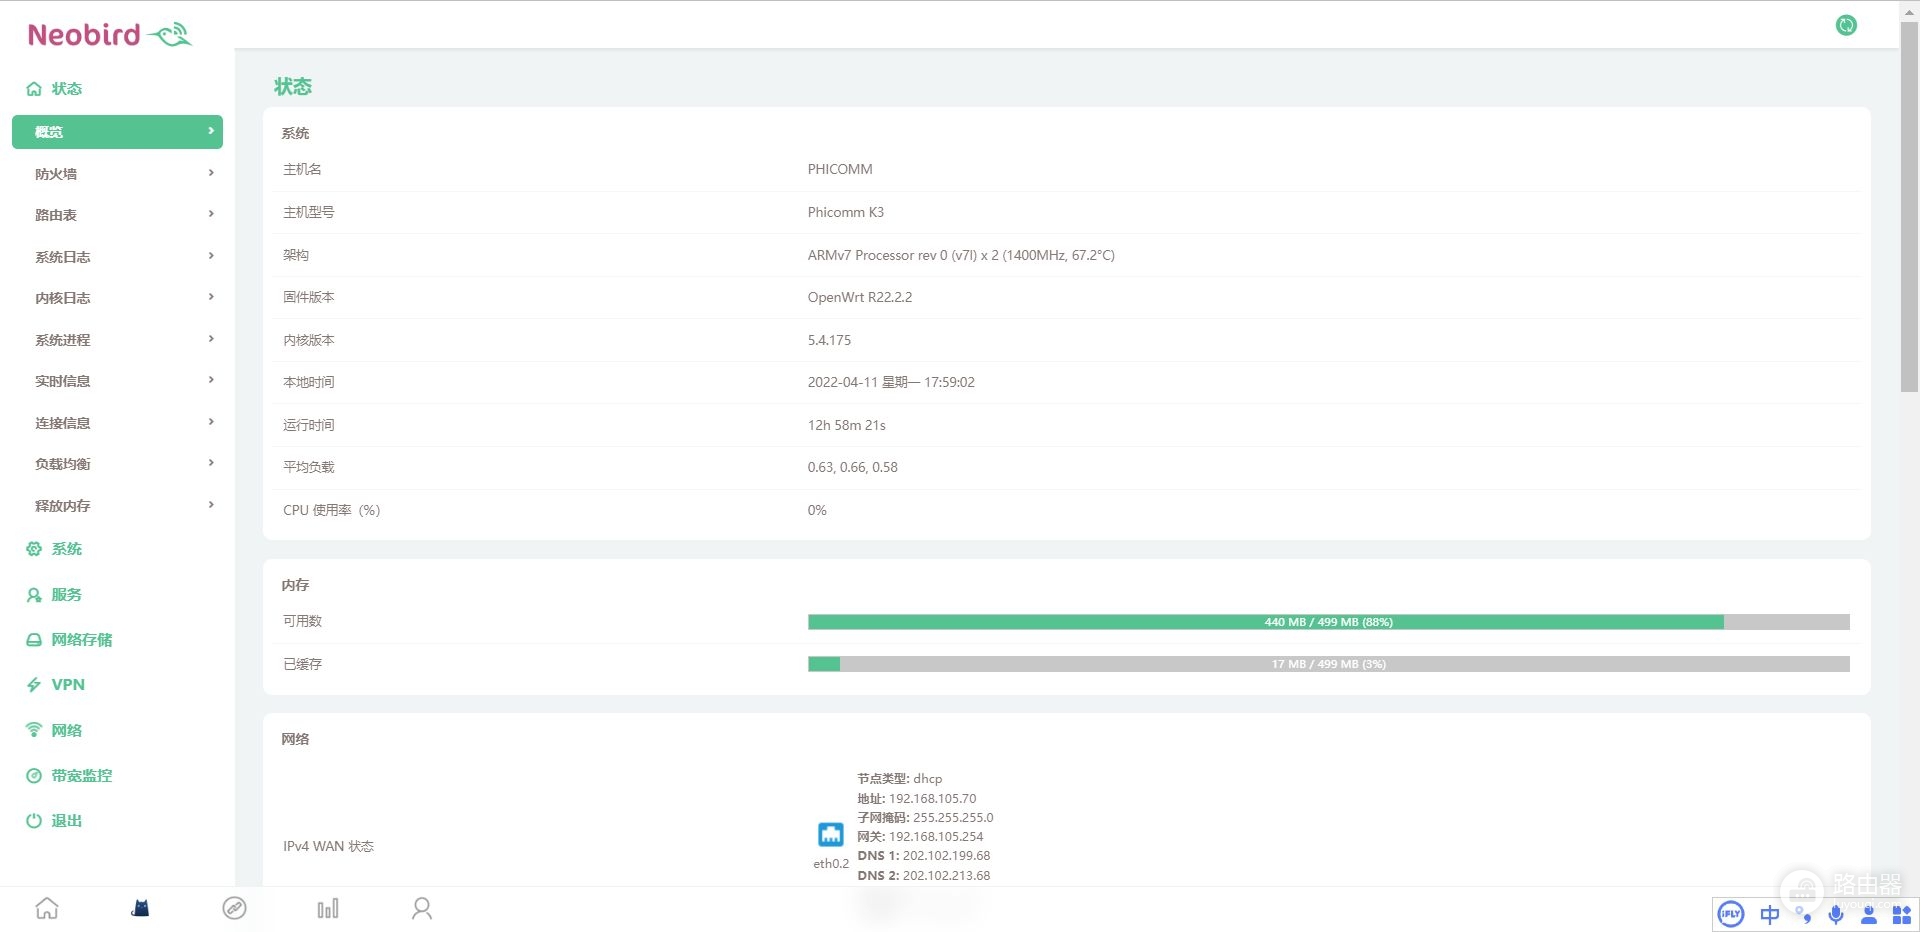The image size is (1920, 932).
Task: Open the iFLY toolbox grid icon
Action: click(x=1902, y=914)
